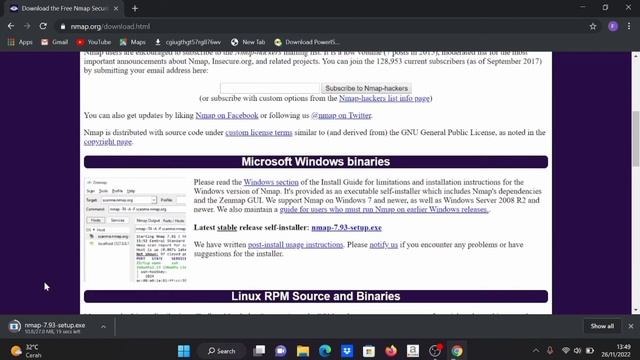Click the Microsoft Windows binaries heading

[x=316, y=162]
